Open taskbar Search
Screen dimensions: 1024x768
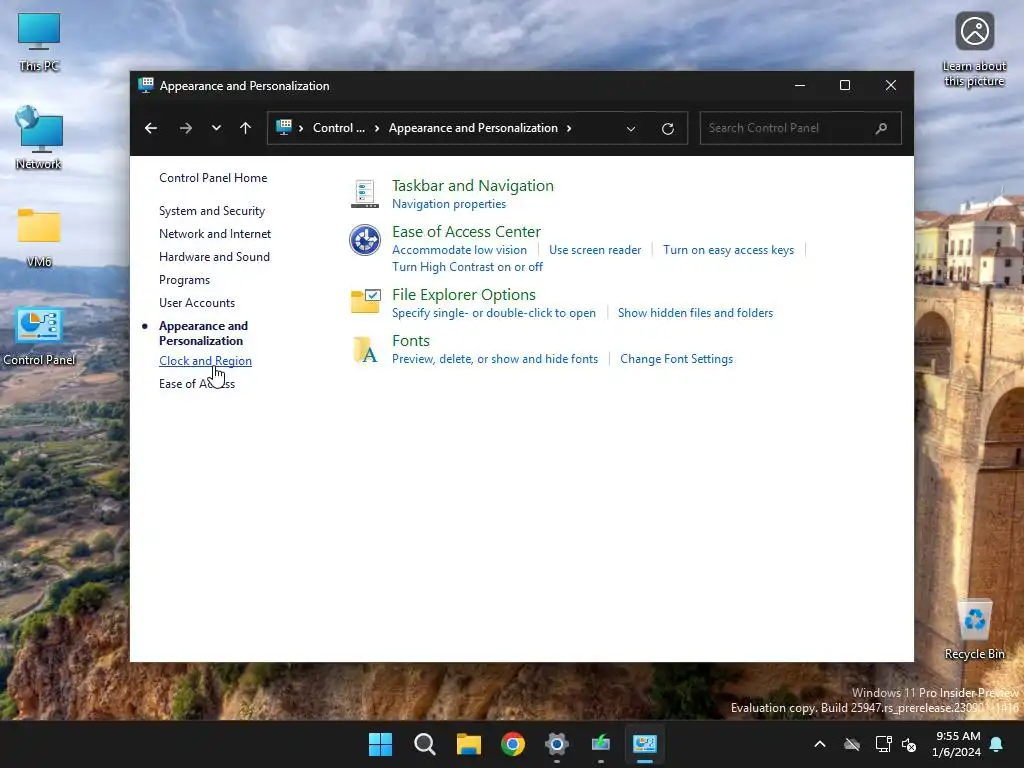tap(424, 744)
